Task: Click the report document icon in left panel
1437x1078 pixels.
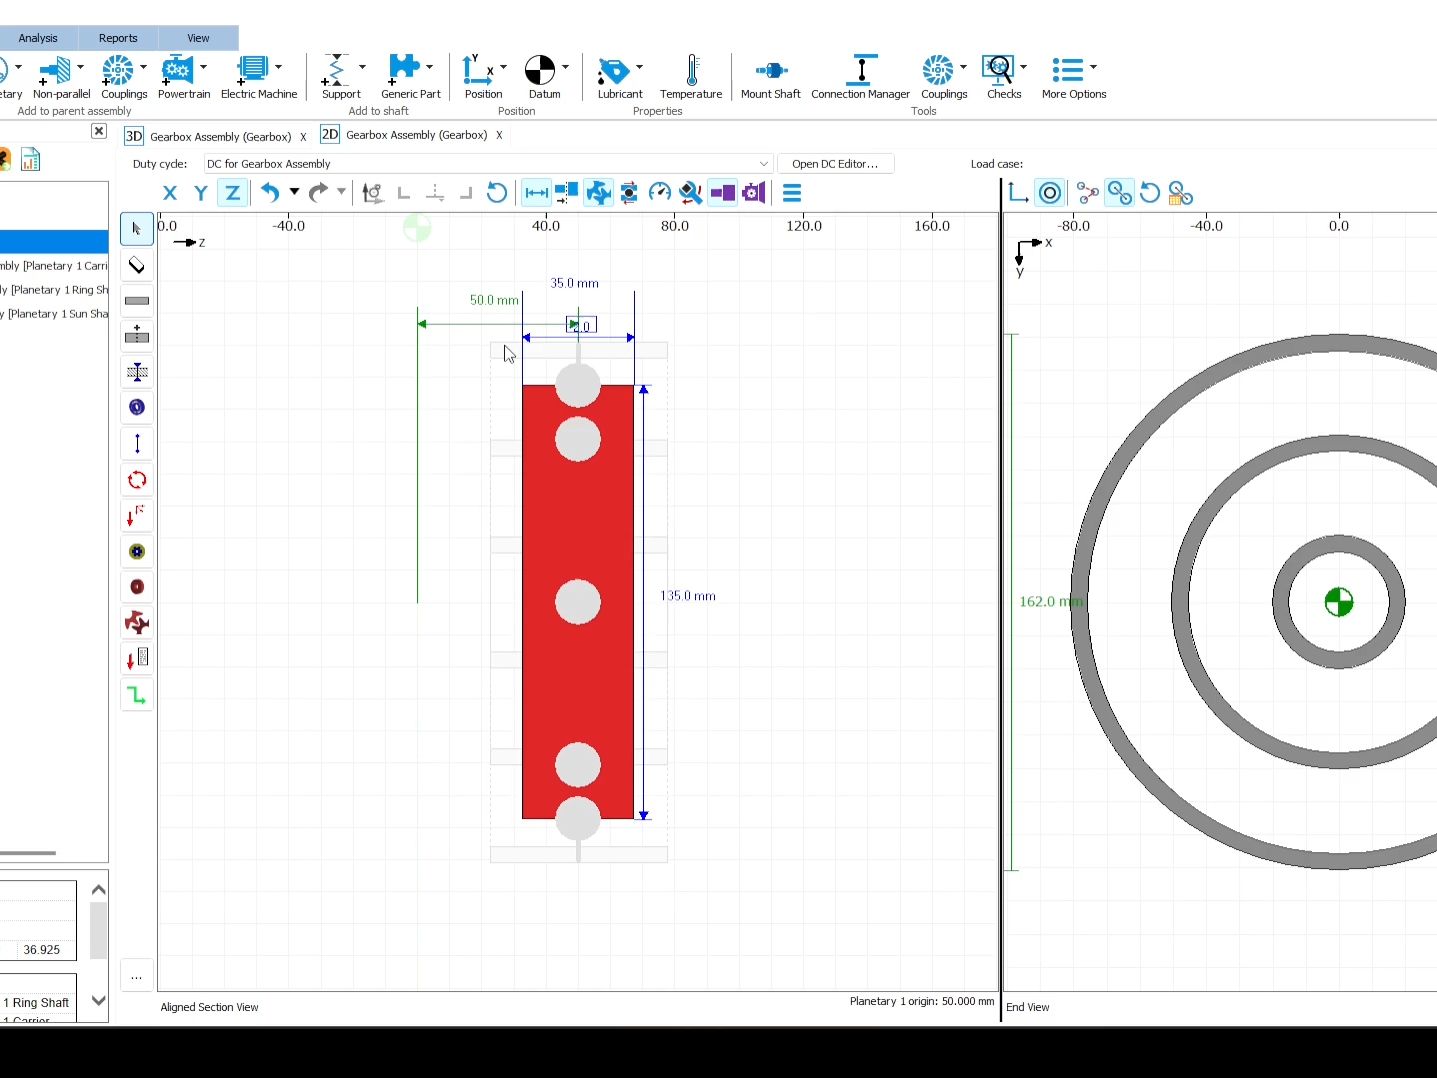Action: point(31,160)
